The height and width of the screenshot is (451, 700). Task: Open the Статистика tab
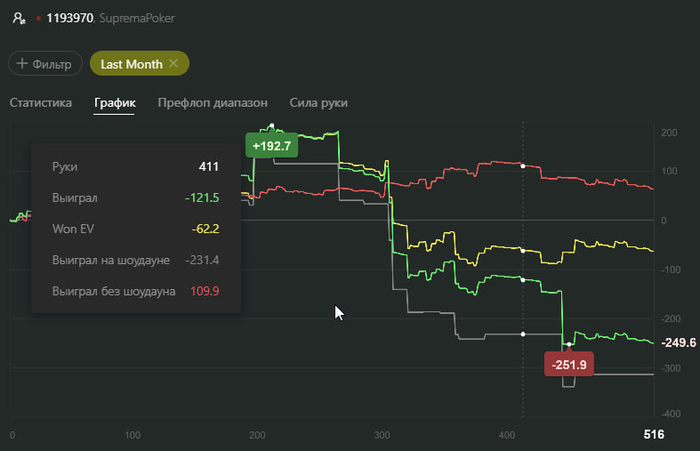coord(41,102)
